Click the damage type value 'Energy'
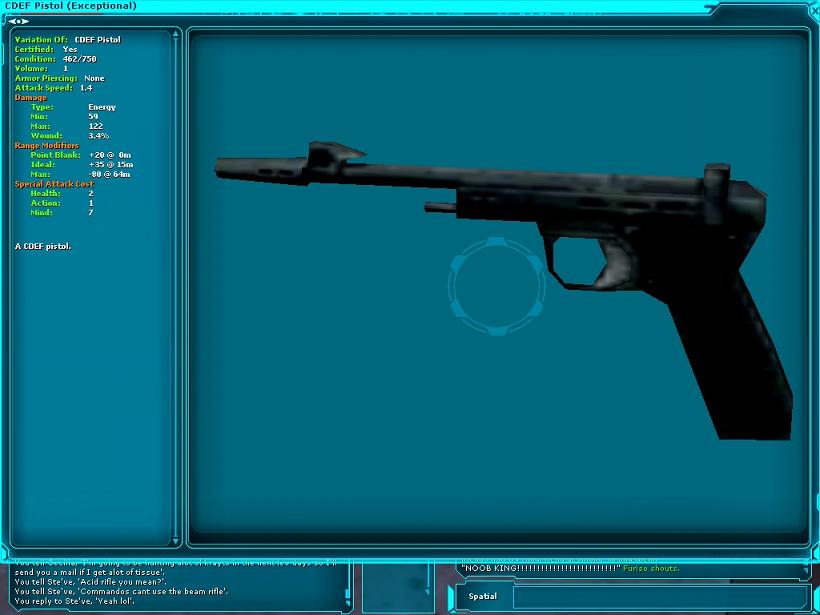 (102, 107)
